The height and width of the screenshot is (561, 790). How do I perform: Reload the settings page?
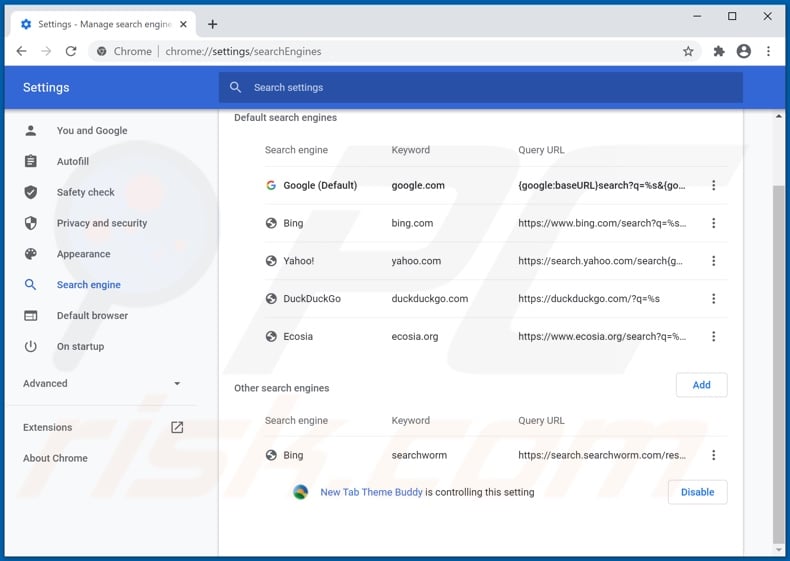point(71,51)
